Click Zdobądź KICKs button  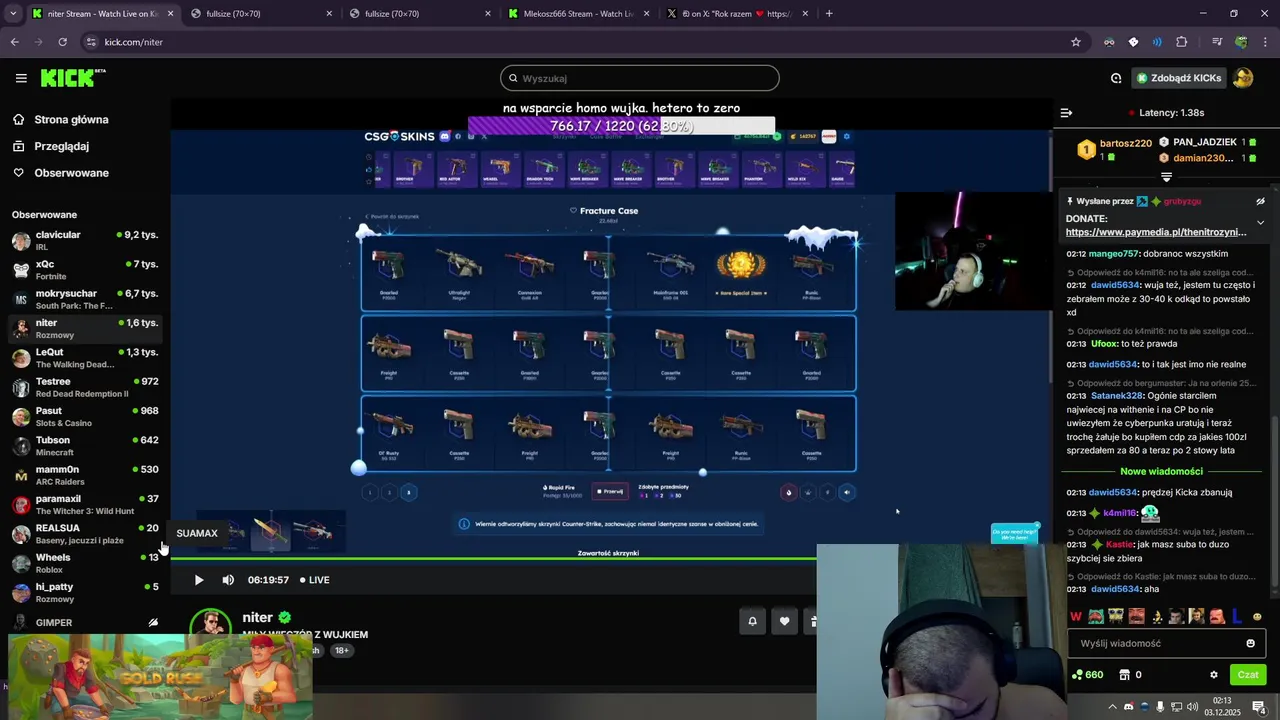coord(1179,78)
